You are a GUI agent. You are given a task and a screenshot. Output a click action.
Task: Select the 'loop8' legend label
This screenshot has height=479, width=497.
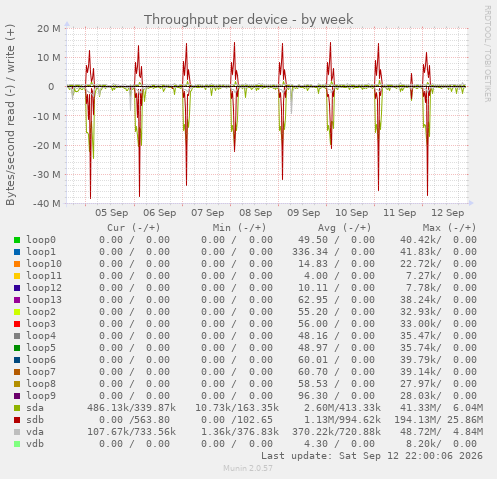point(41,384)
